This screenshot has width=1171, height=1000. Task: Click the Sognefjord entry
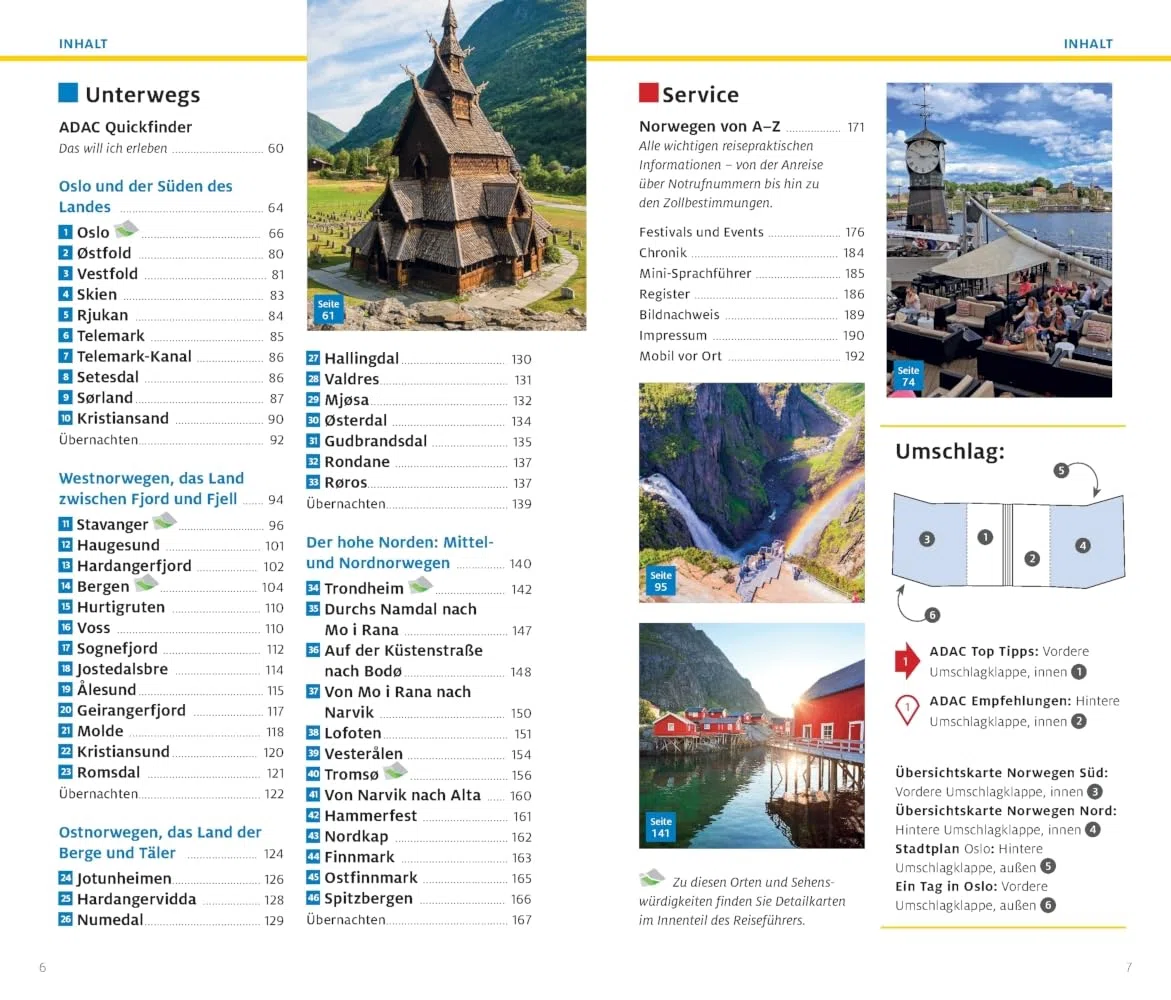click(171, 649)
